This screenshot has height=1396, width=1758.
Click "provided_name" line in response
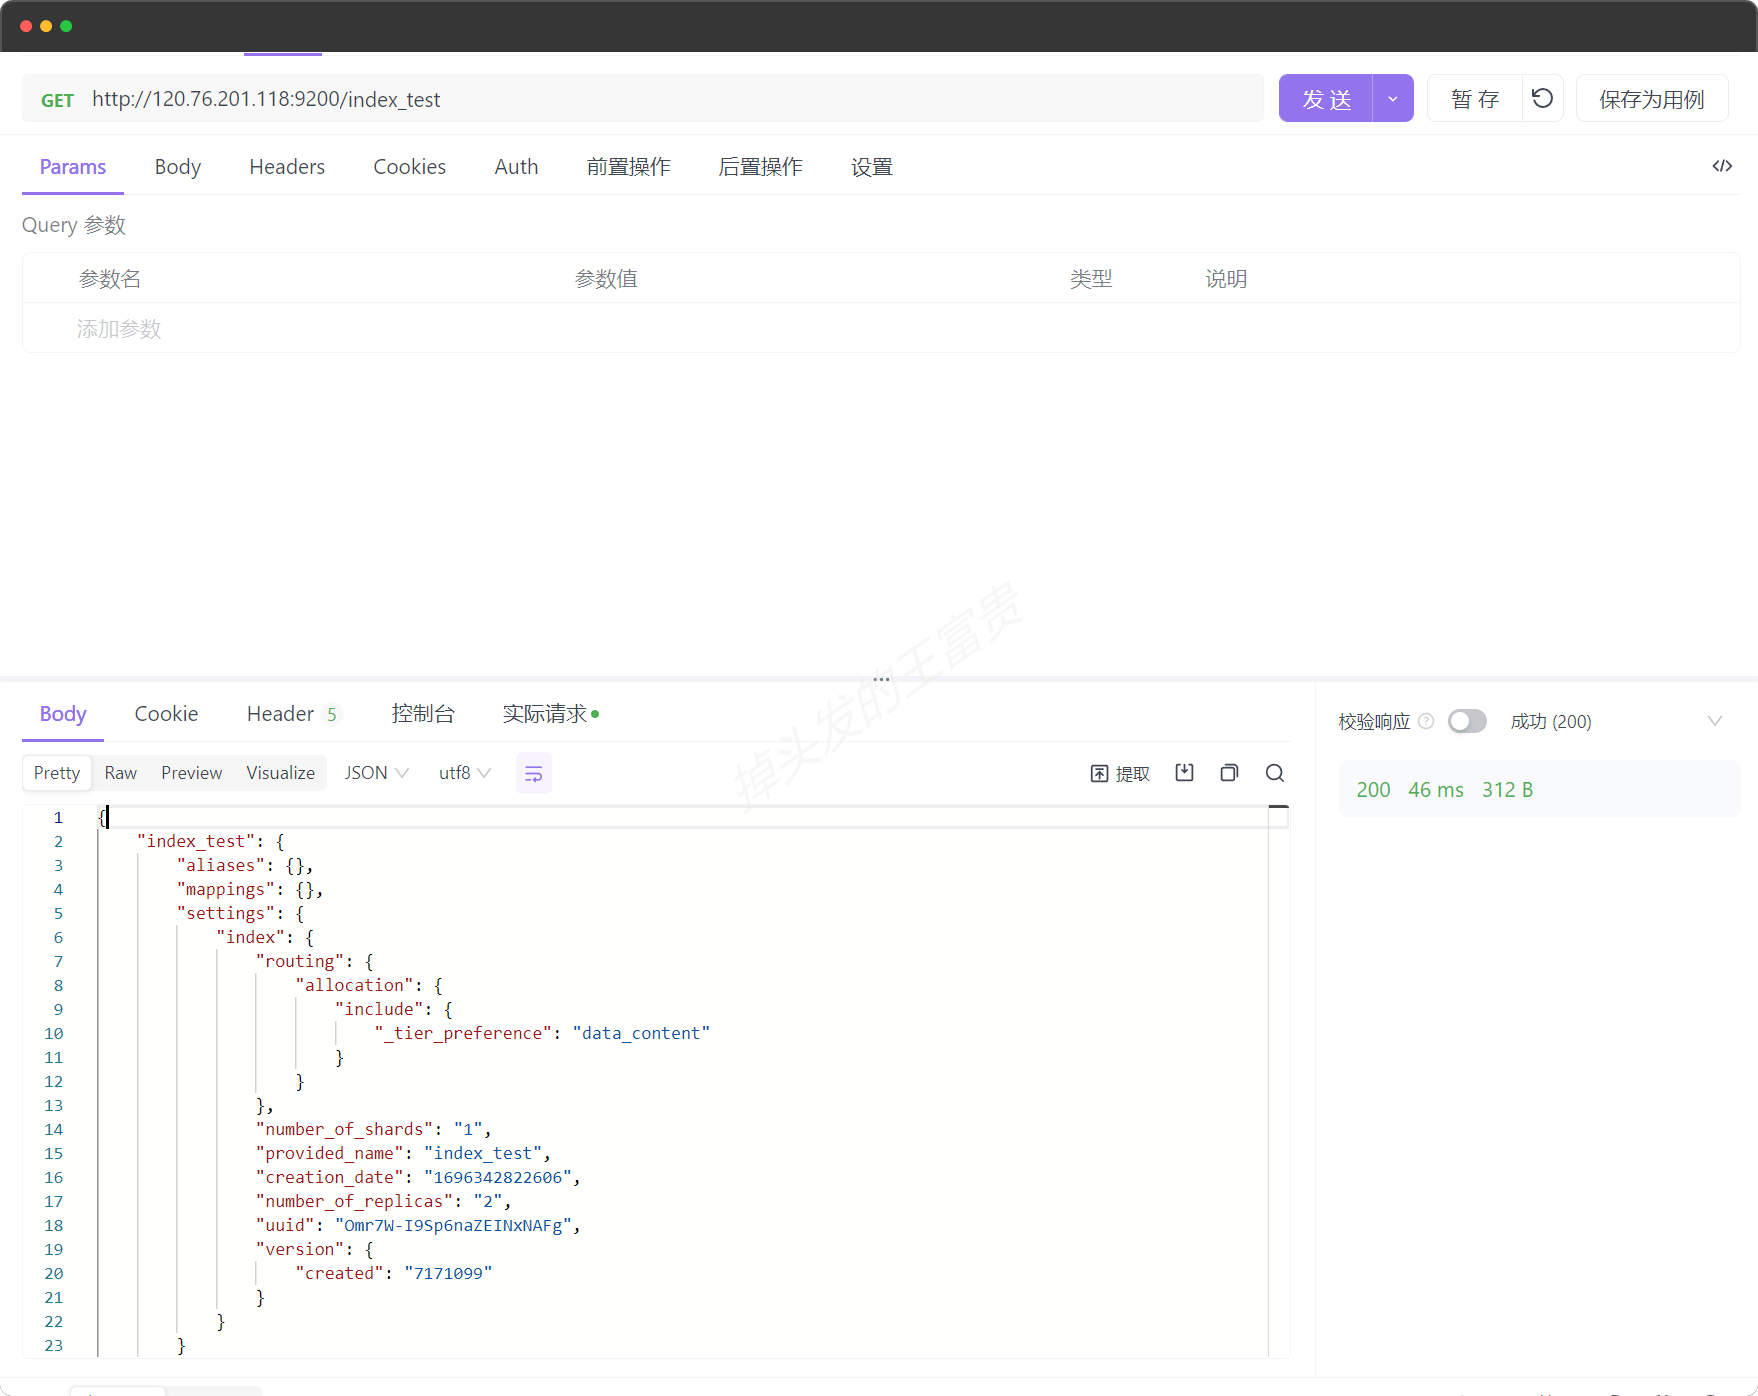click(x=403, y=1153)
